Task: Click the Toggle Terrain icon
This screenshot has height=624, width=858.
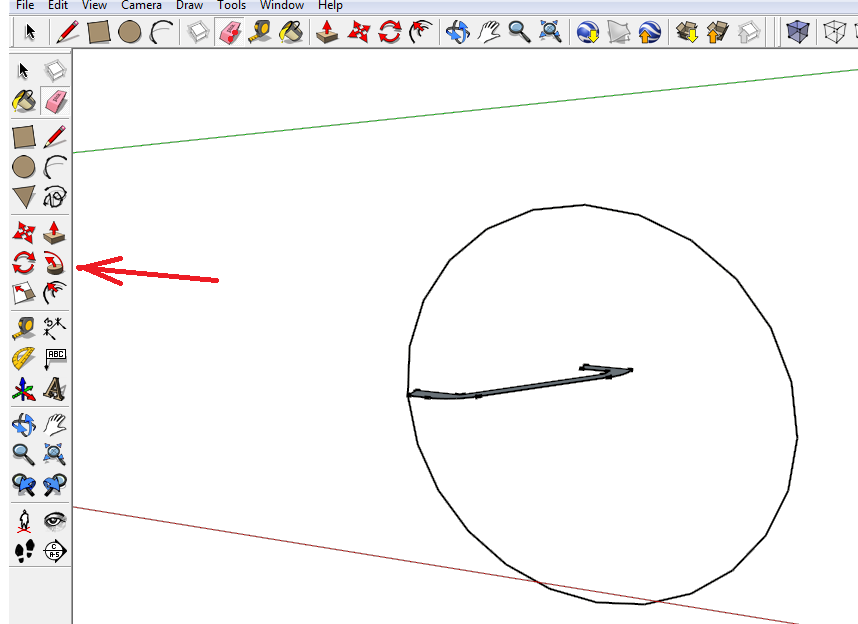Action: [x=618, y=32]
